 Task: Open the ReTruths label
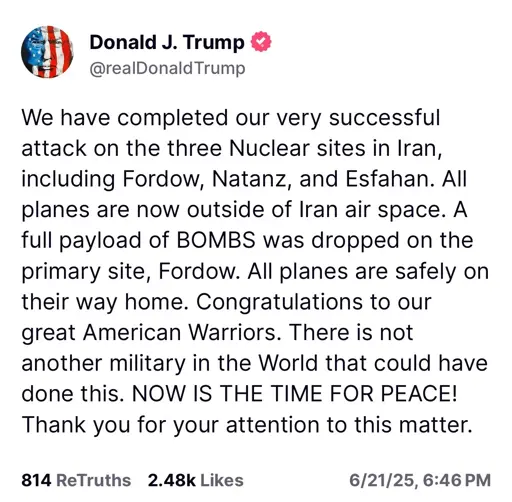pos(94,480)
